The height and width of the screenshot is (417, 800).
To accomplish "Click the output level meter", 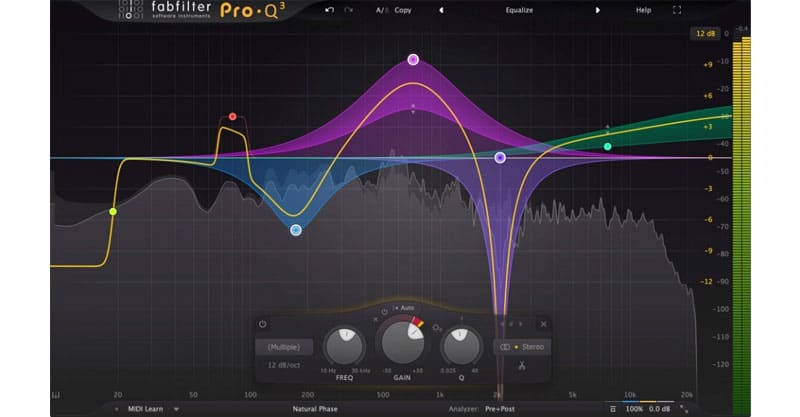I will coord(741,225).
